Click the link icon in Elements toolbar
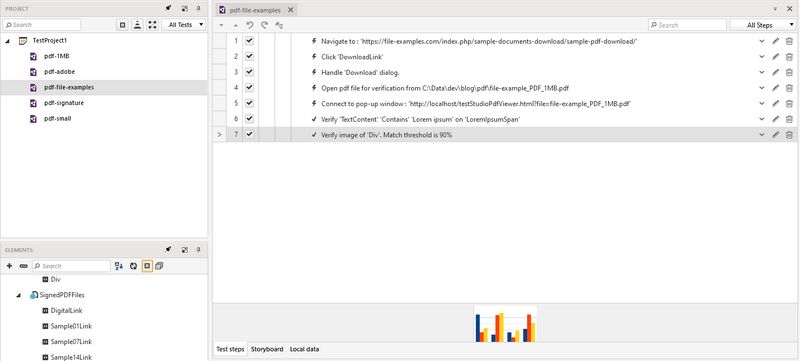800x361 pixels. 23,266
